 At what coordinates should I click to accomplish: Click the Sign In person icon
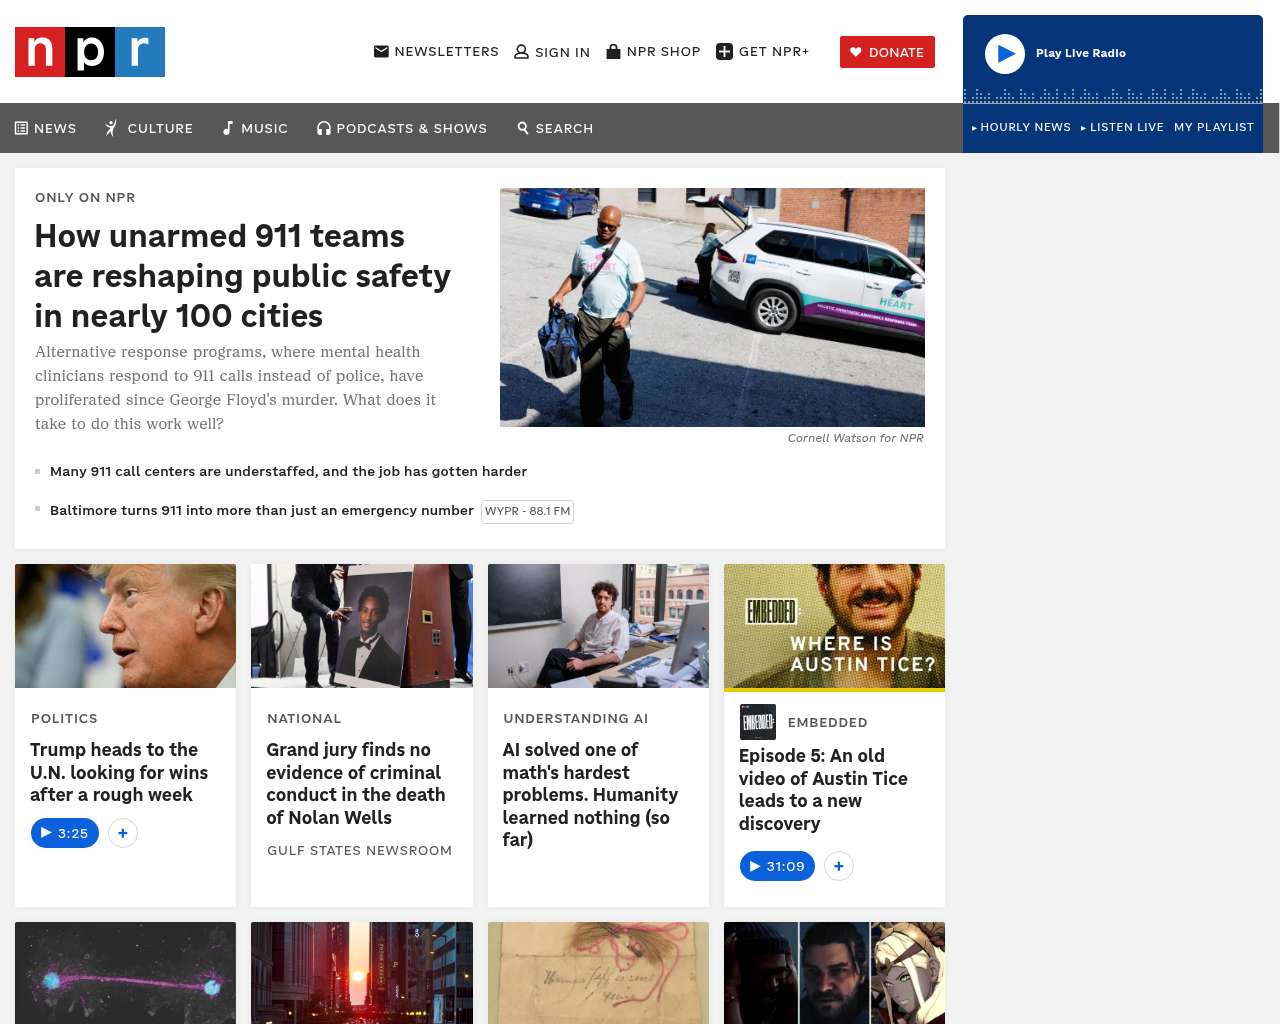pyautogui.click(x=521, y=52)
